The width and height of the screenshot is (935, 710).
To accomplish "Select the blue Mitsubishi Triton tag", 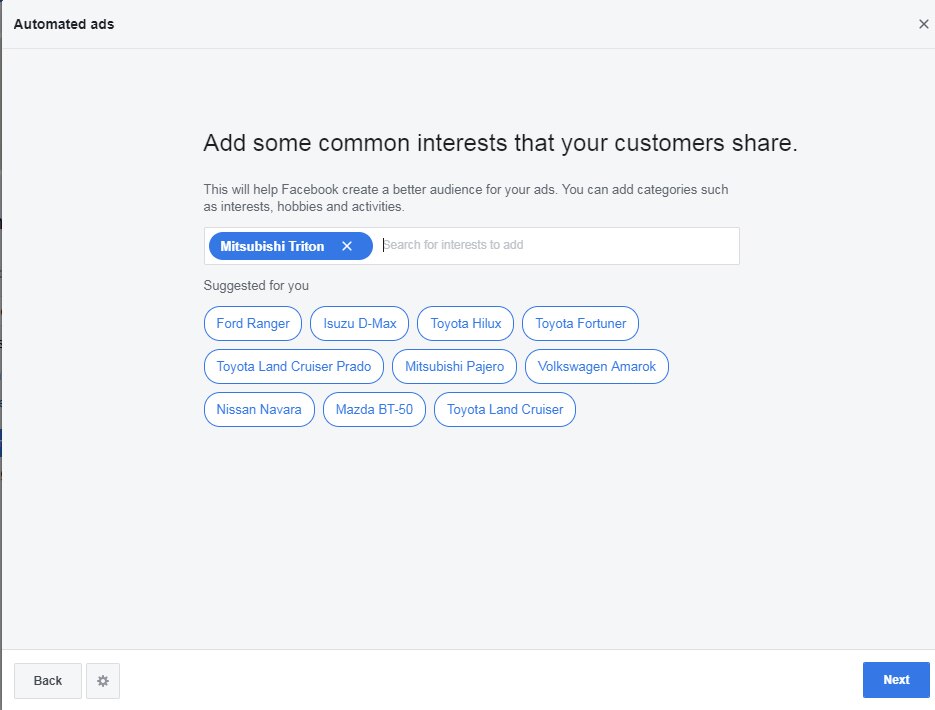I will (272, 245).
